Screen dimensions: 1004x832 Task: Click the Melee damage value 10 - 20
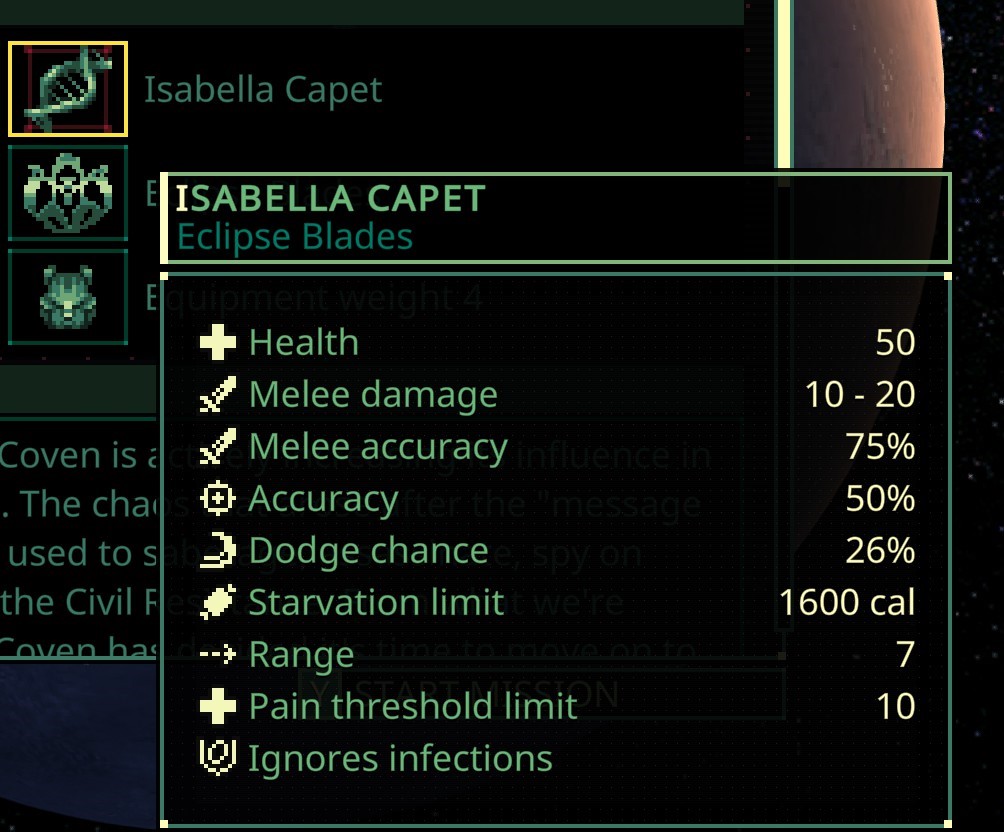click(860, 395)
